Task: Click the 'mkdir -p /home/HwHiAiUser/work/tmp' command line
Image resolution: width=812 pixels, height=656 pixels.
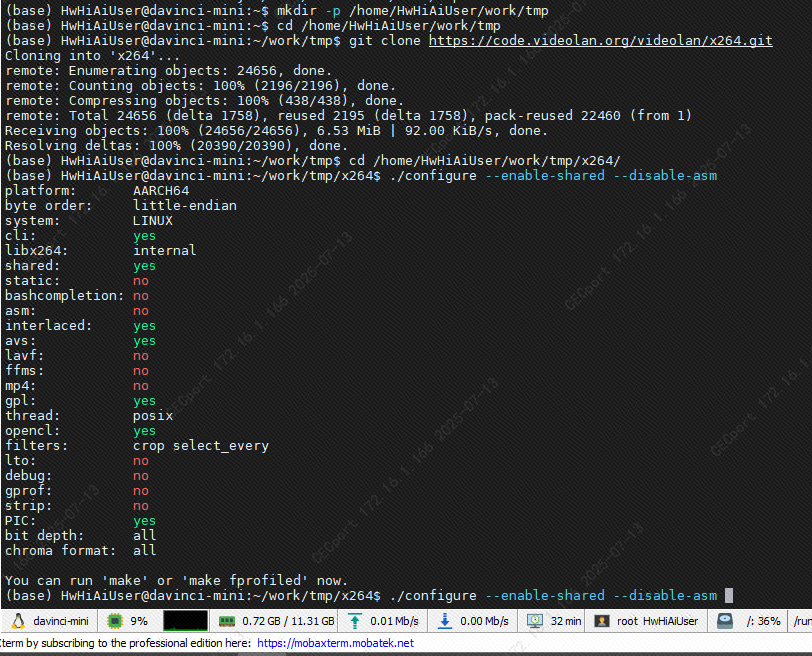Action: point(277,10)
